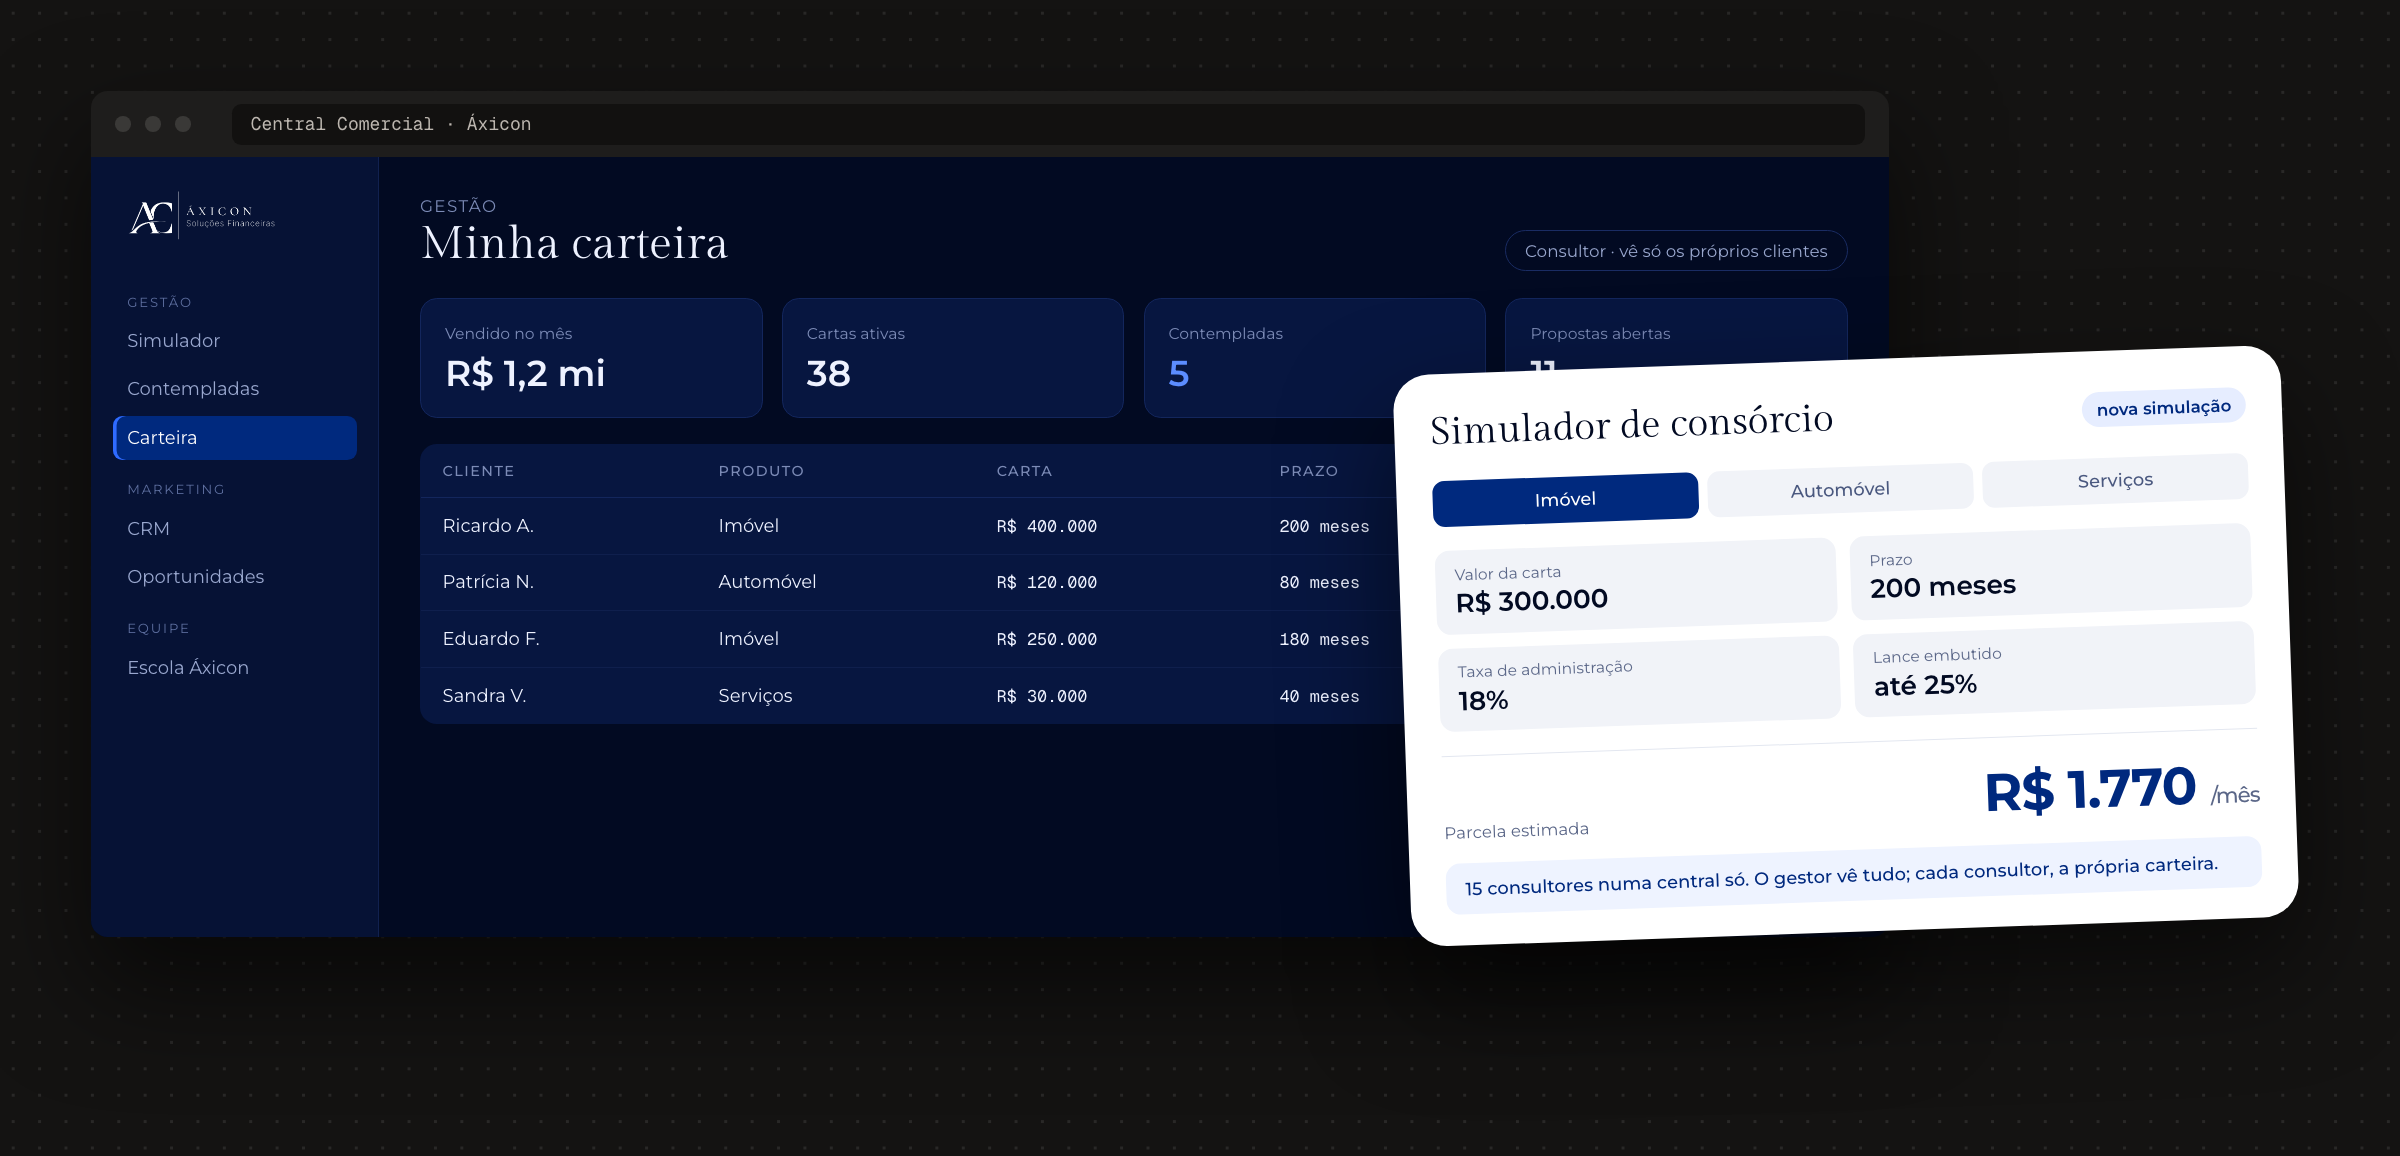
Task: Click the R$ 400.000 carta value
Action: point(1046,527)
